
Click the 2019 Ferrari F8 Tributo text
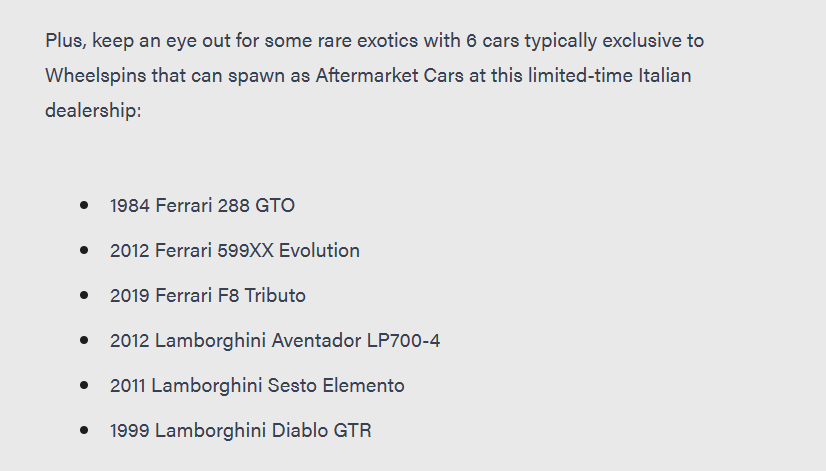(x=208, y=296)
